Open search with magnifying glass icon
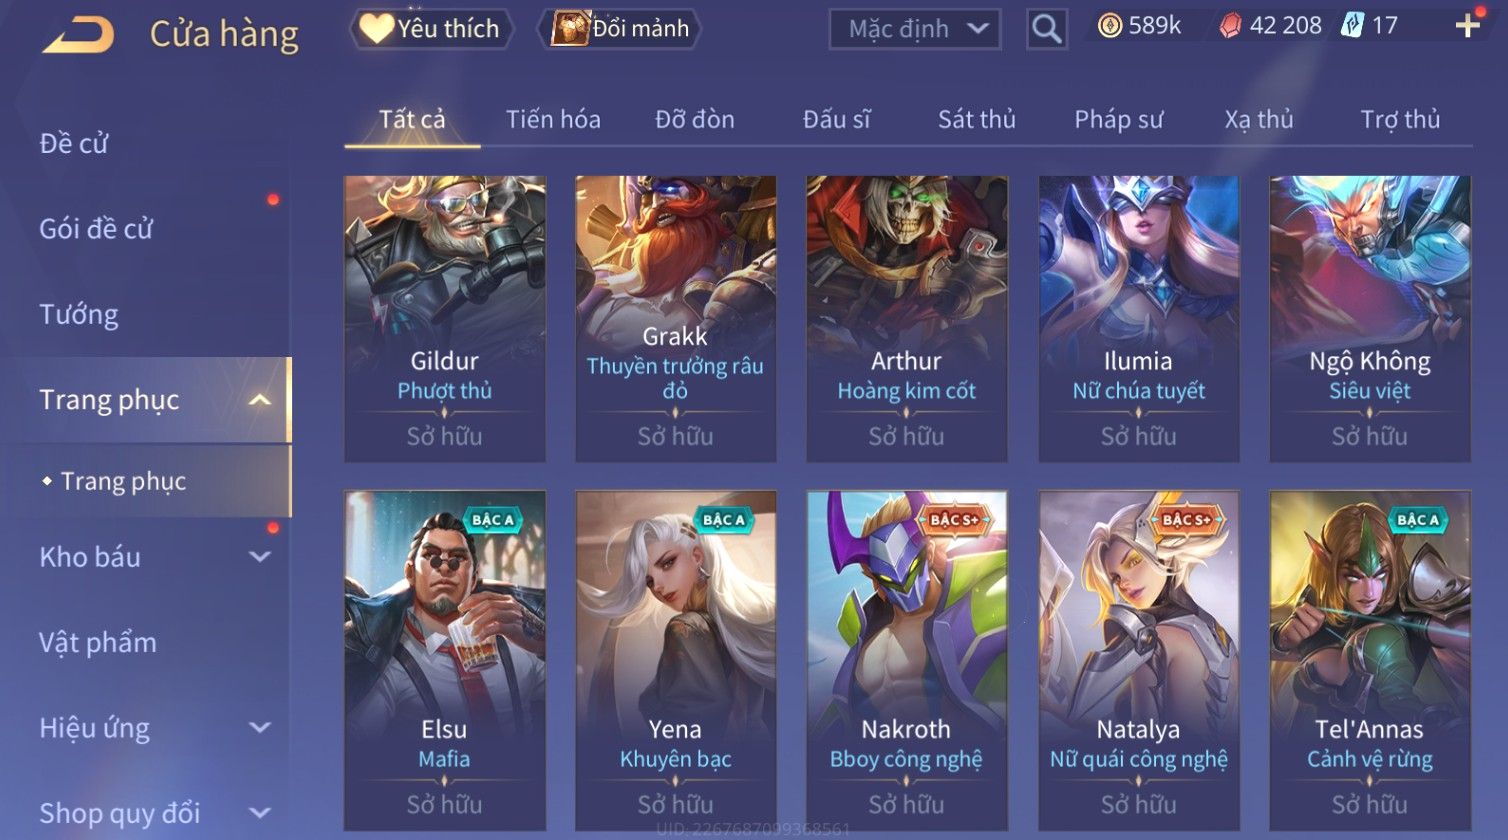Viewport: 1508px width, 840px height. click(1046, 29)
